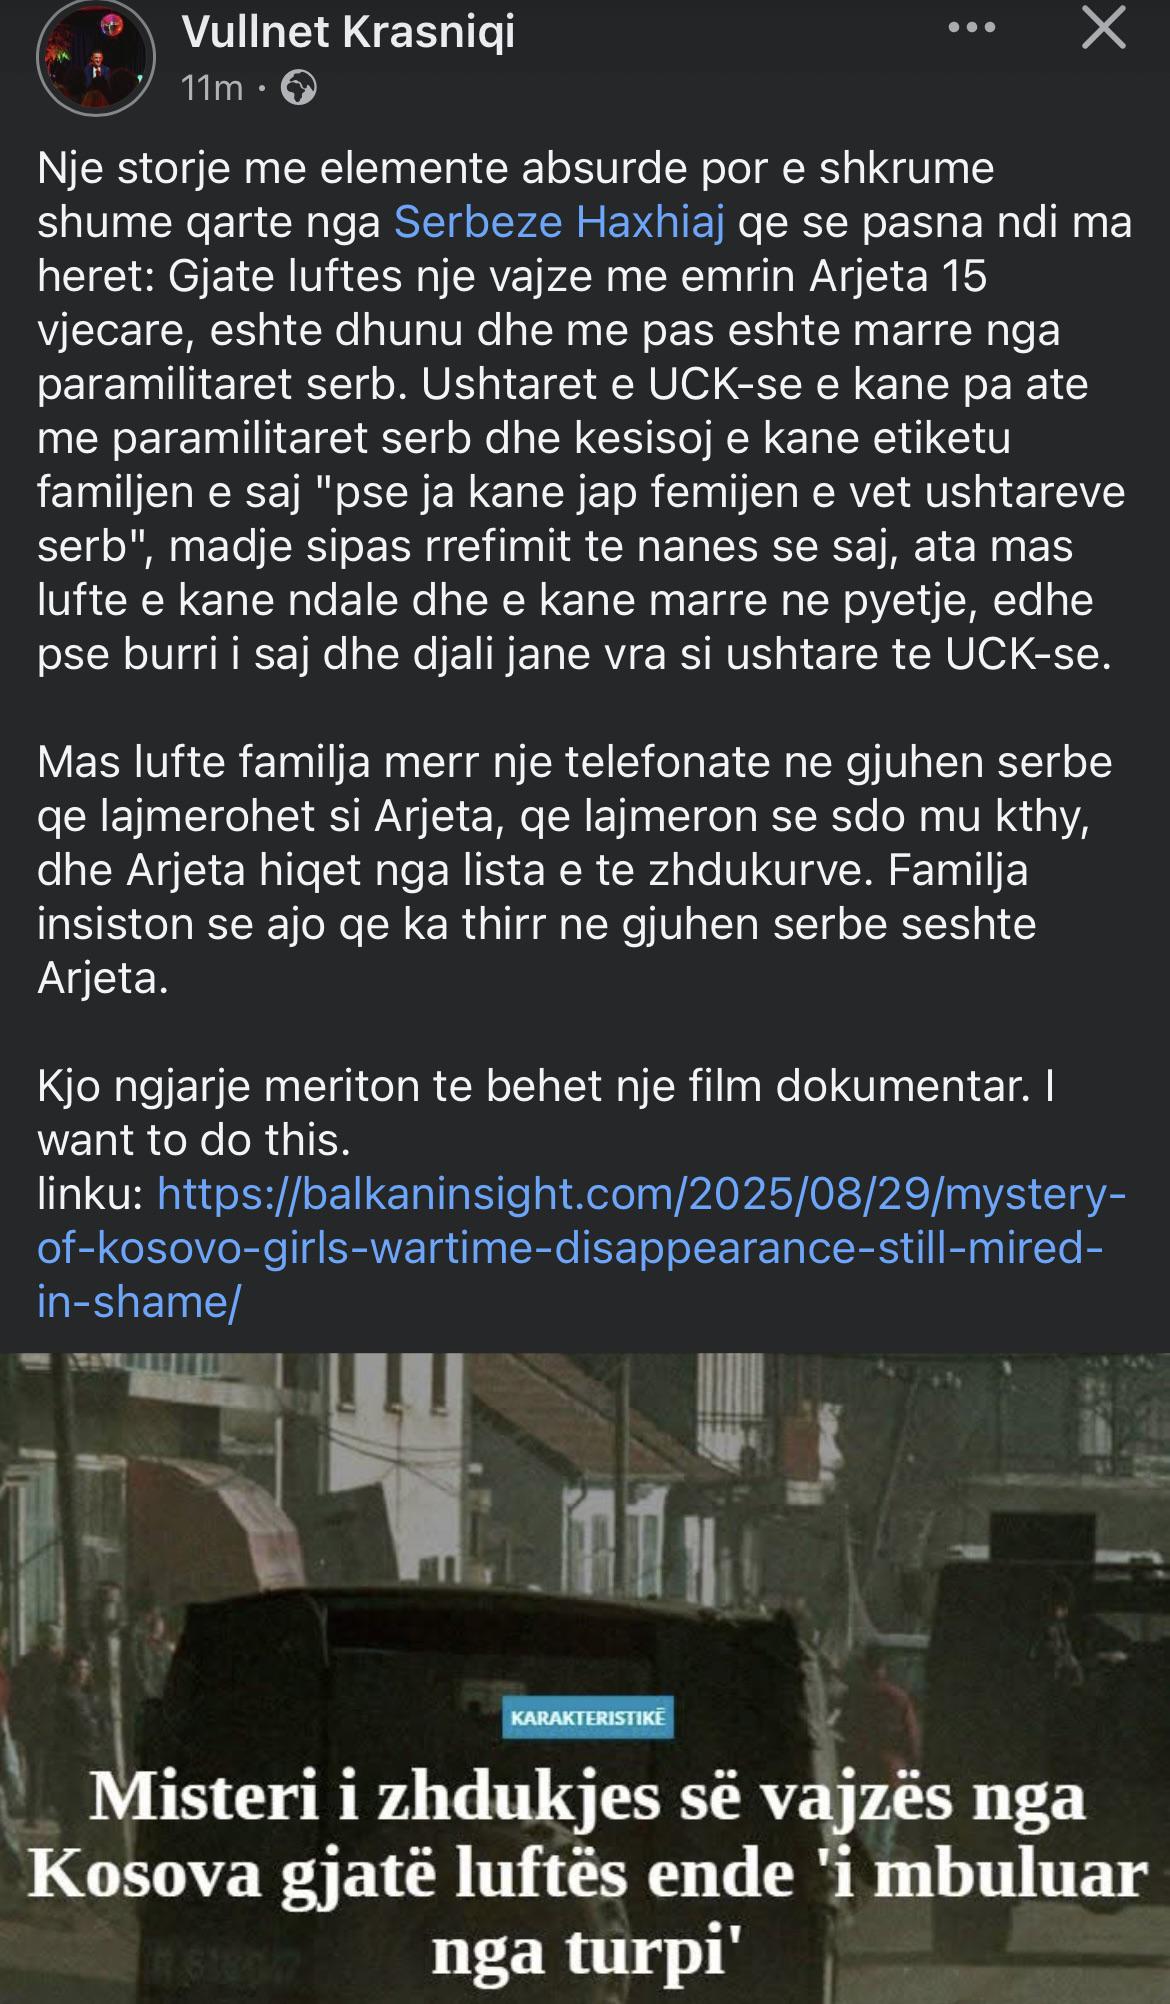Click the 'linku:' label before the URL
Viewport: 1170px width, 2004px height.
[x=92, y=1195]
